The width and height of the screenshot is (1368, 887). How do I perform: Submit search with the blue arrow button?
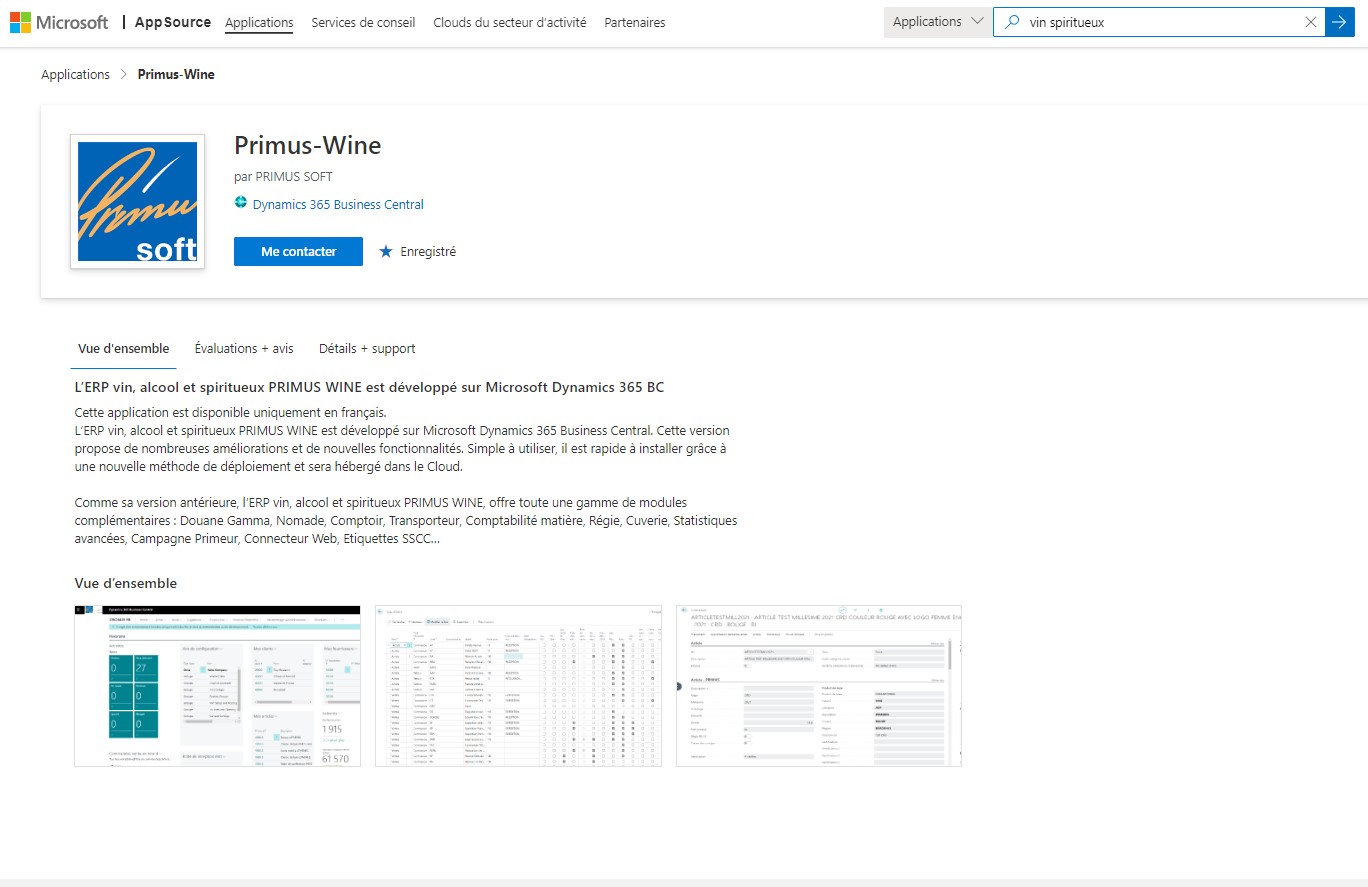pos(1340,22)
